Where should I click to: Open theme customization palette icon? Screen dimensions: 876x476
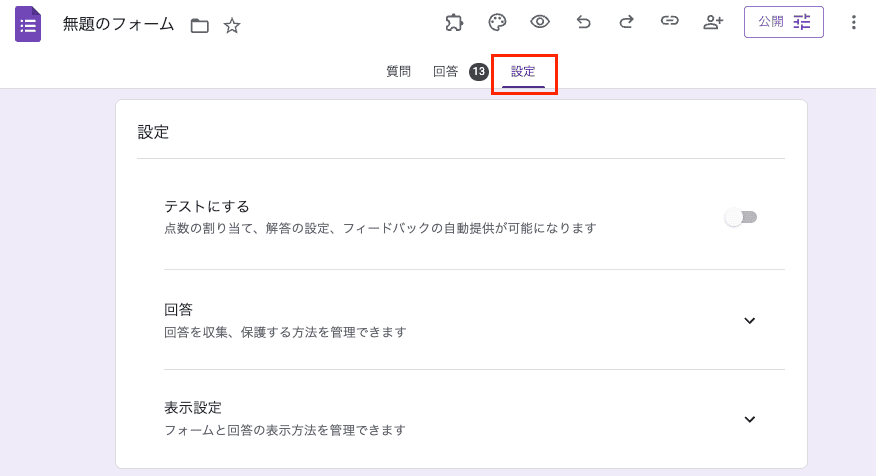click(497, 22)
